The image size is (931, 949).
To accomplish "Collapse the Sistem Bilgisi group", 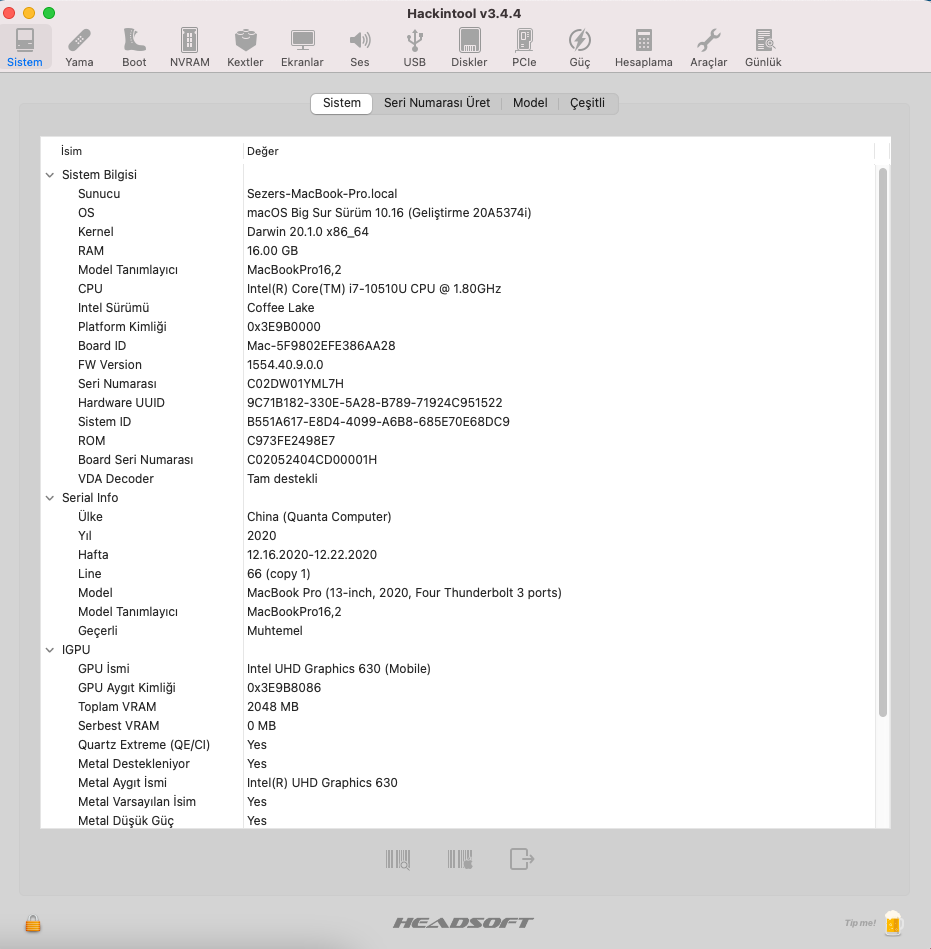I will point(50,175).
